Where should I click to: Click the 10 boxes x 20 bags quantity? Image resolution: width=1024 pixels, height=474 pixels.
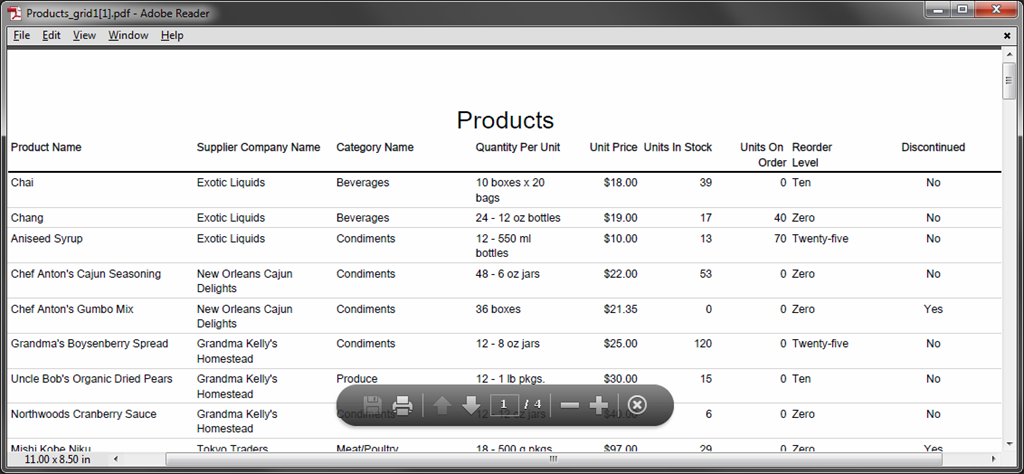point(510,190)
